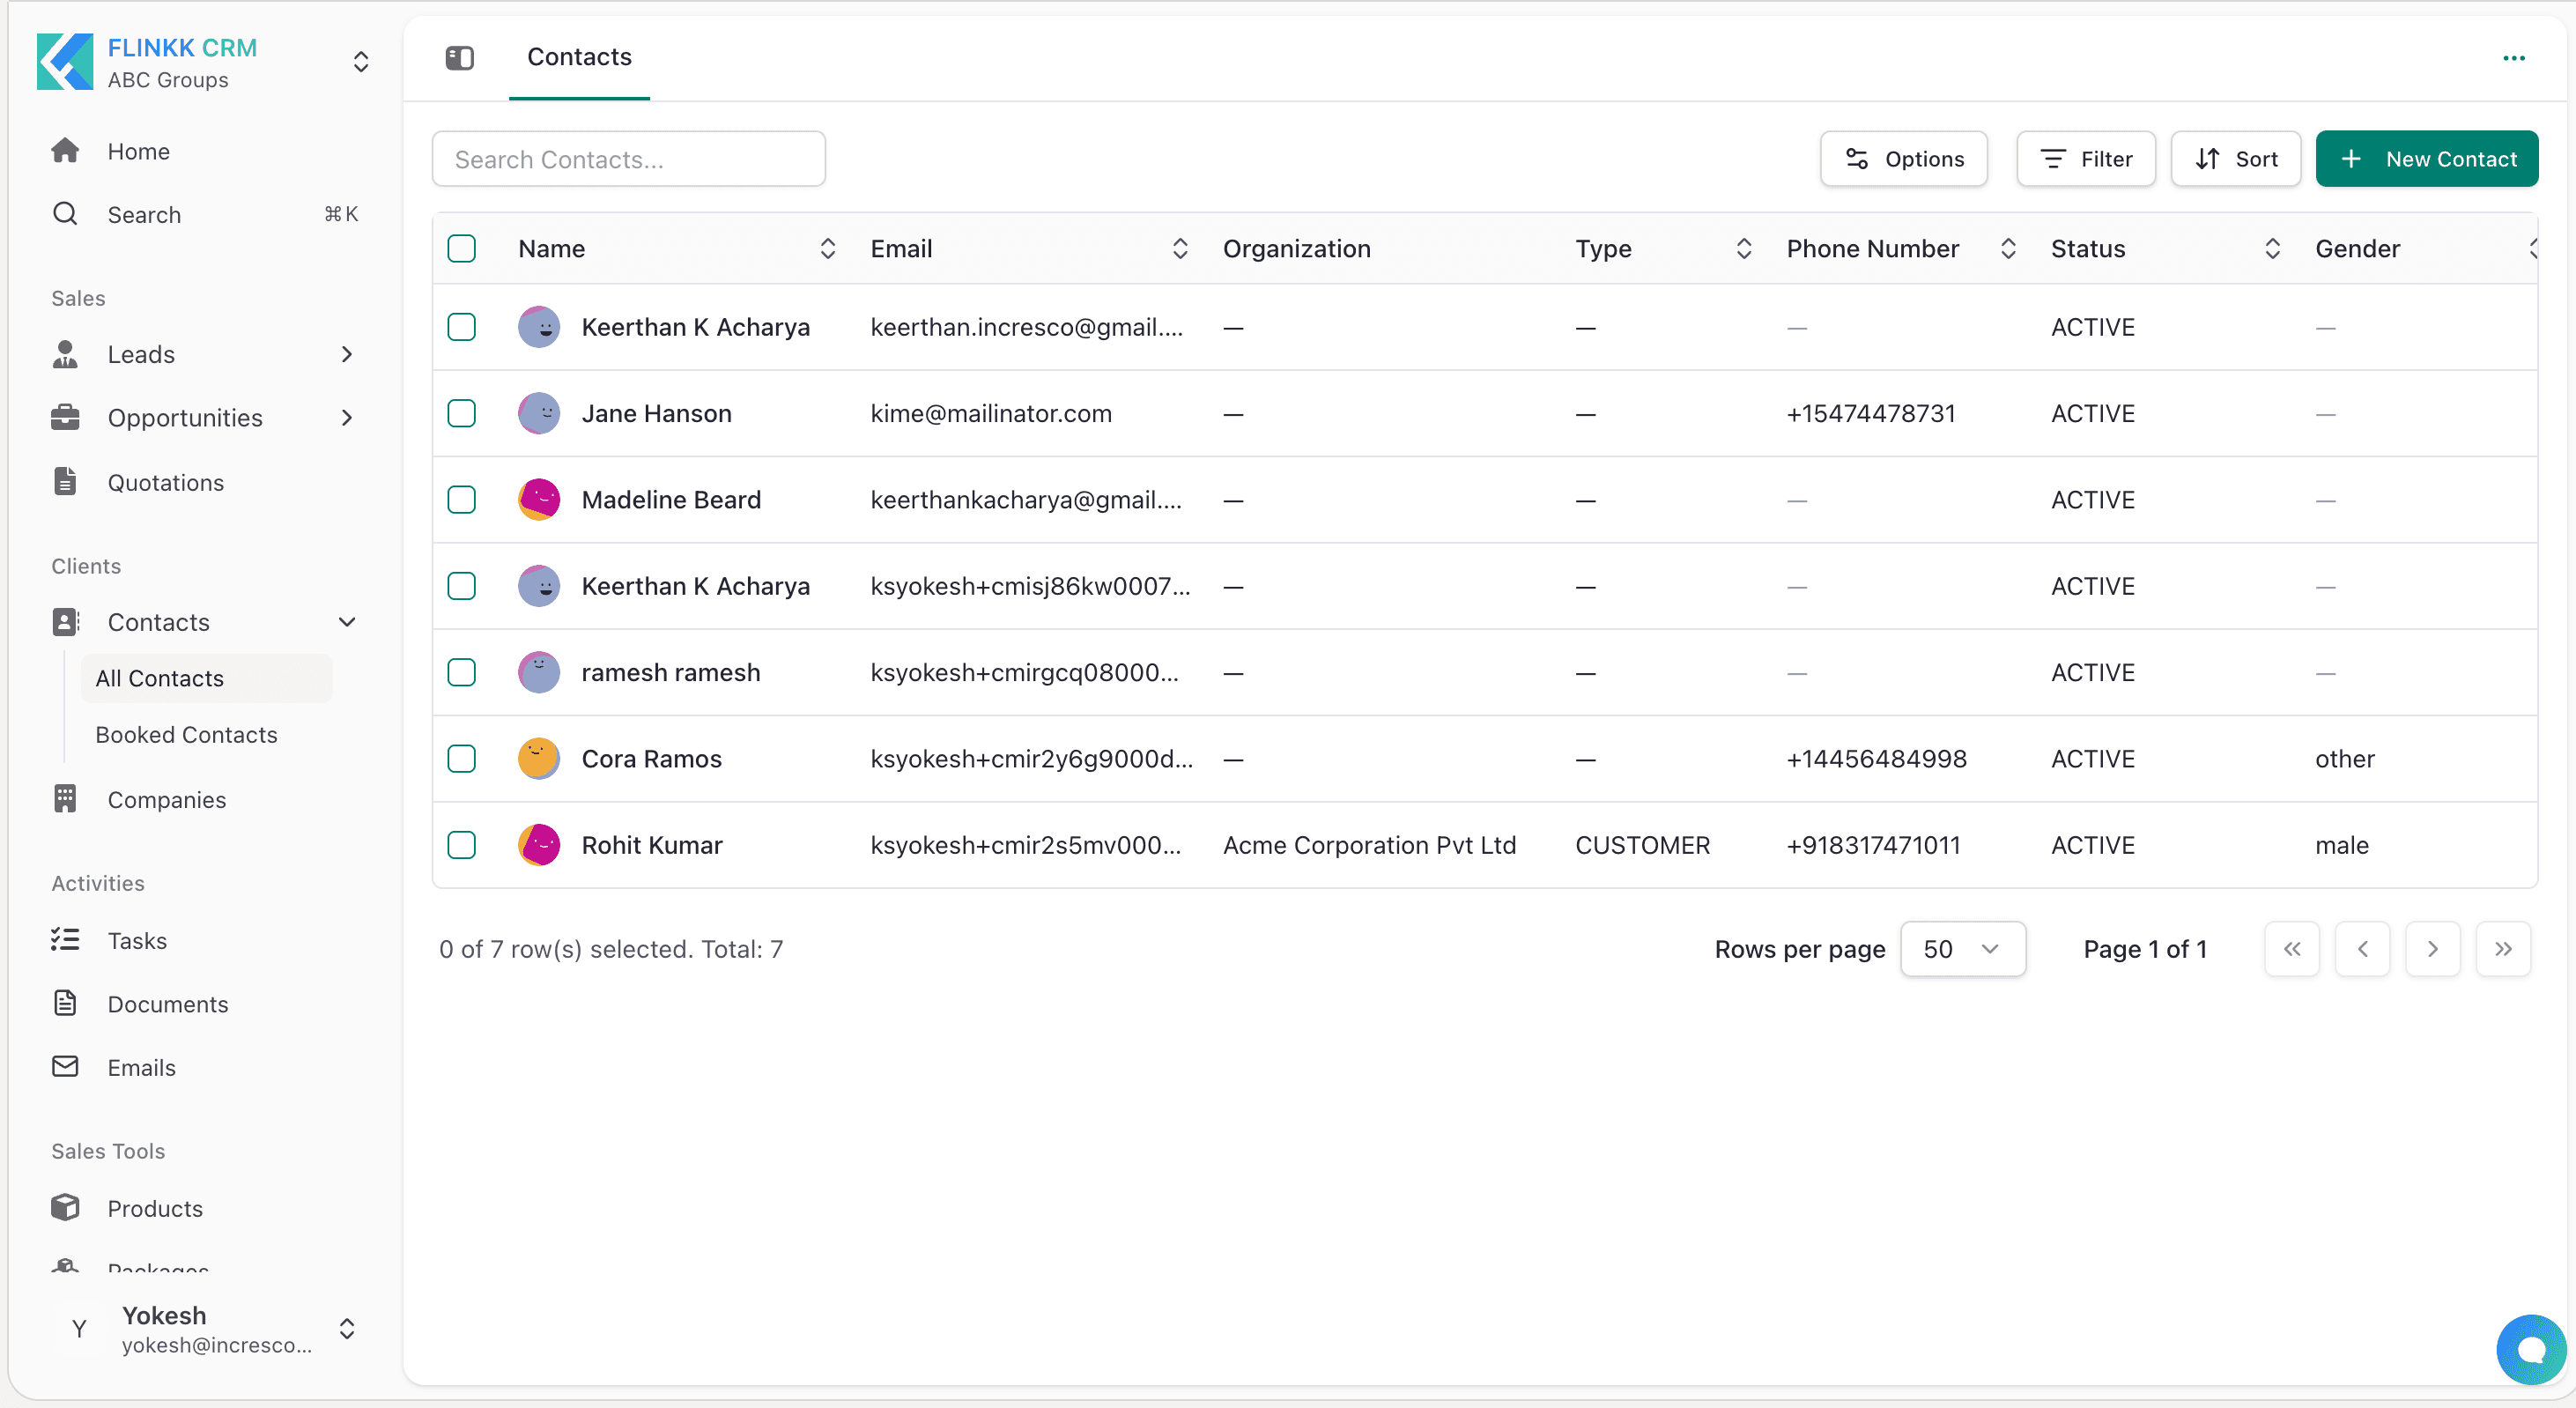Select Madeline Beard's row checkbox
This screenshot has width=2576, height=1408.
click(462, 499)
